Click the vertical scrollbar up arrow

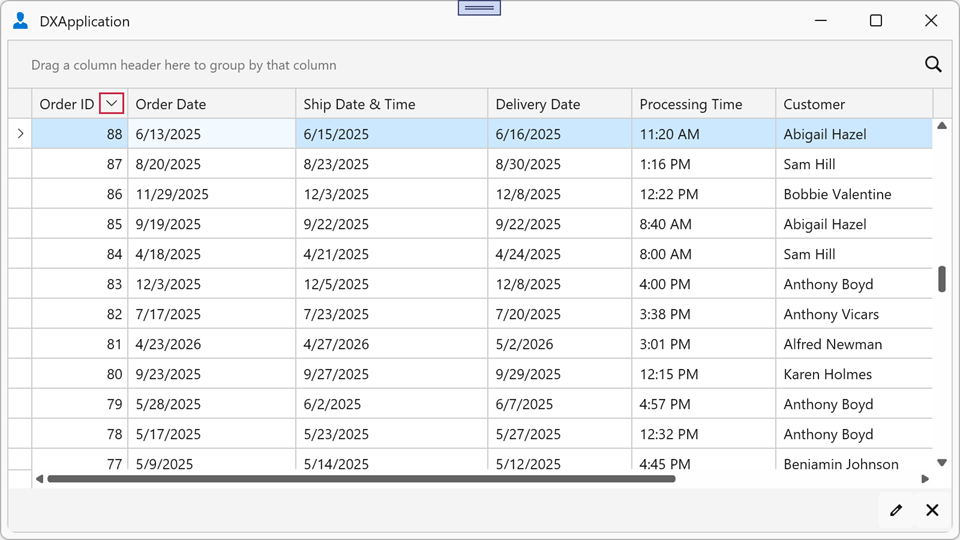point(942,126)
